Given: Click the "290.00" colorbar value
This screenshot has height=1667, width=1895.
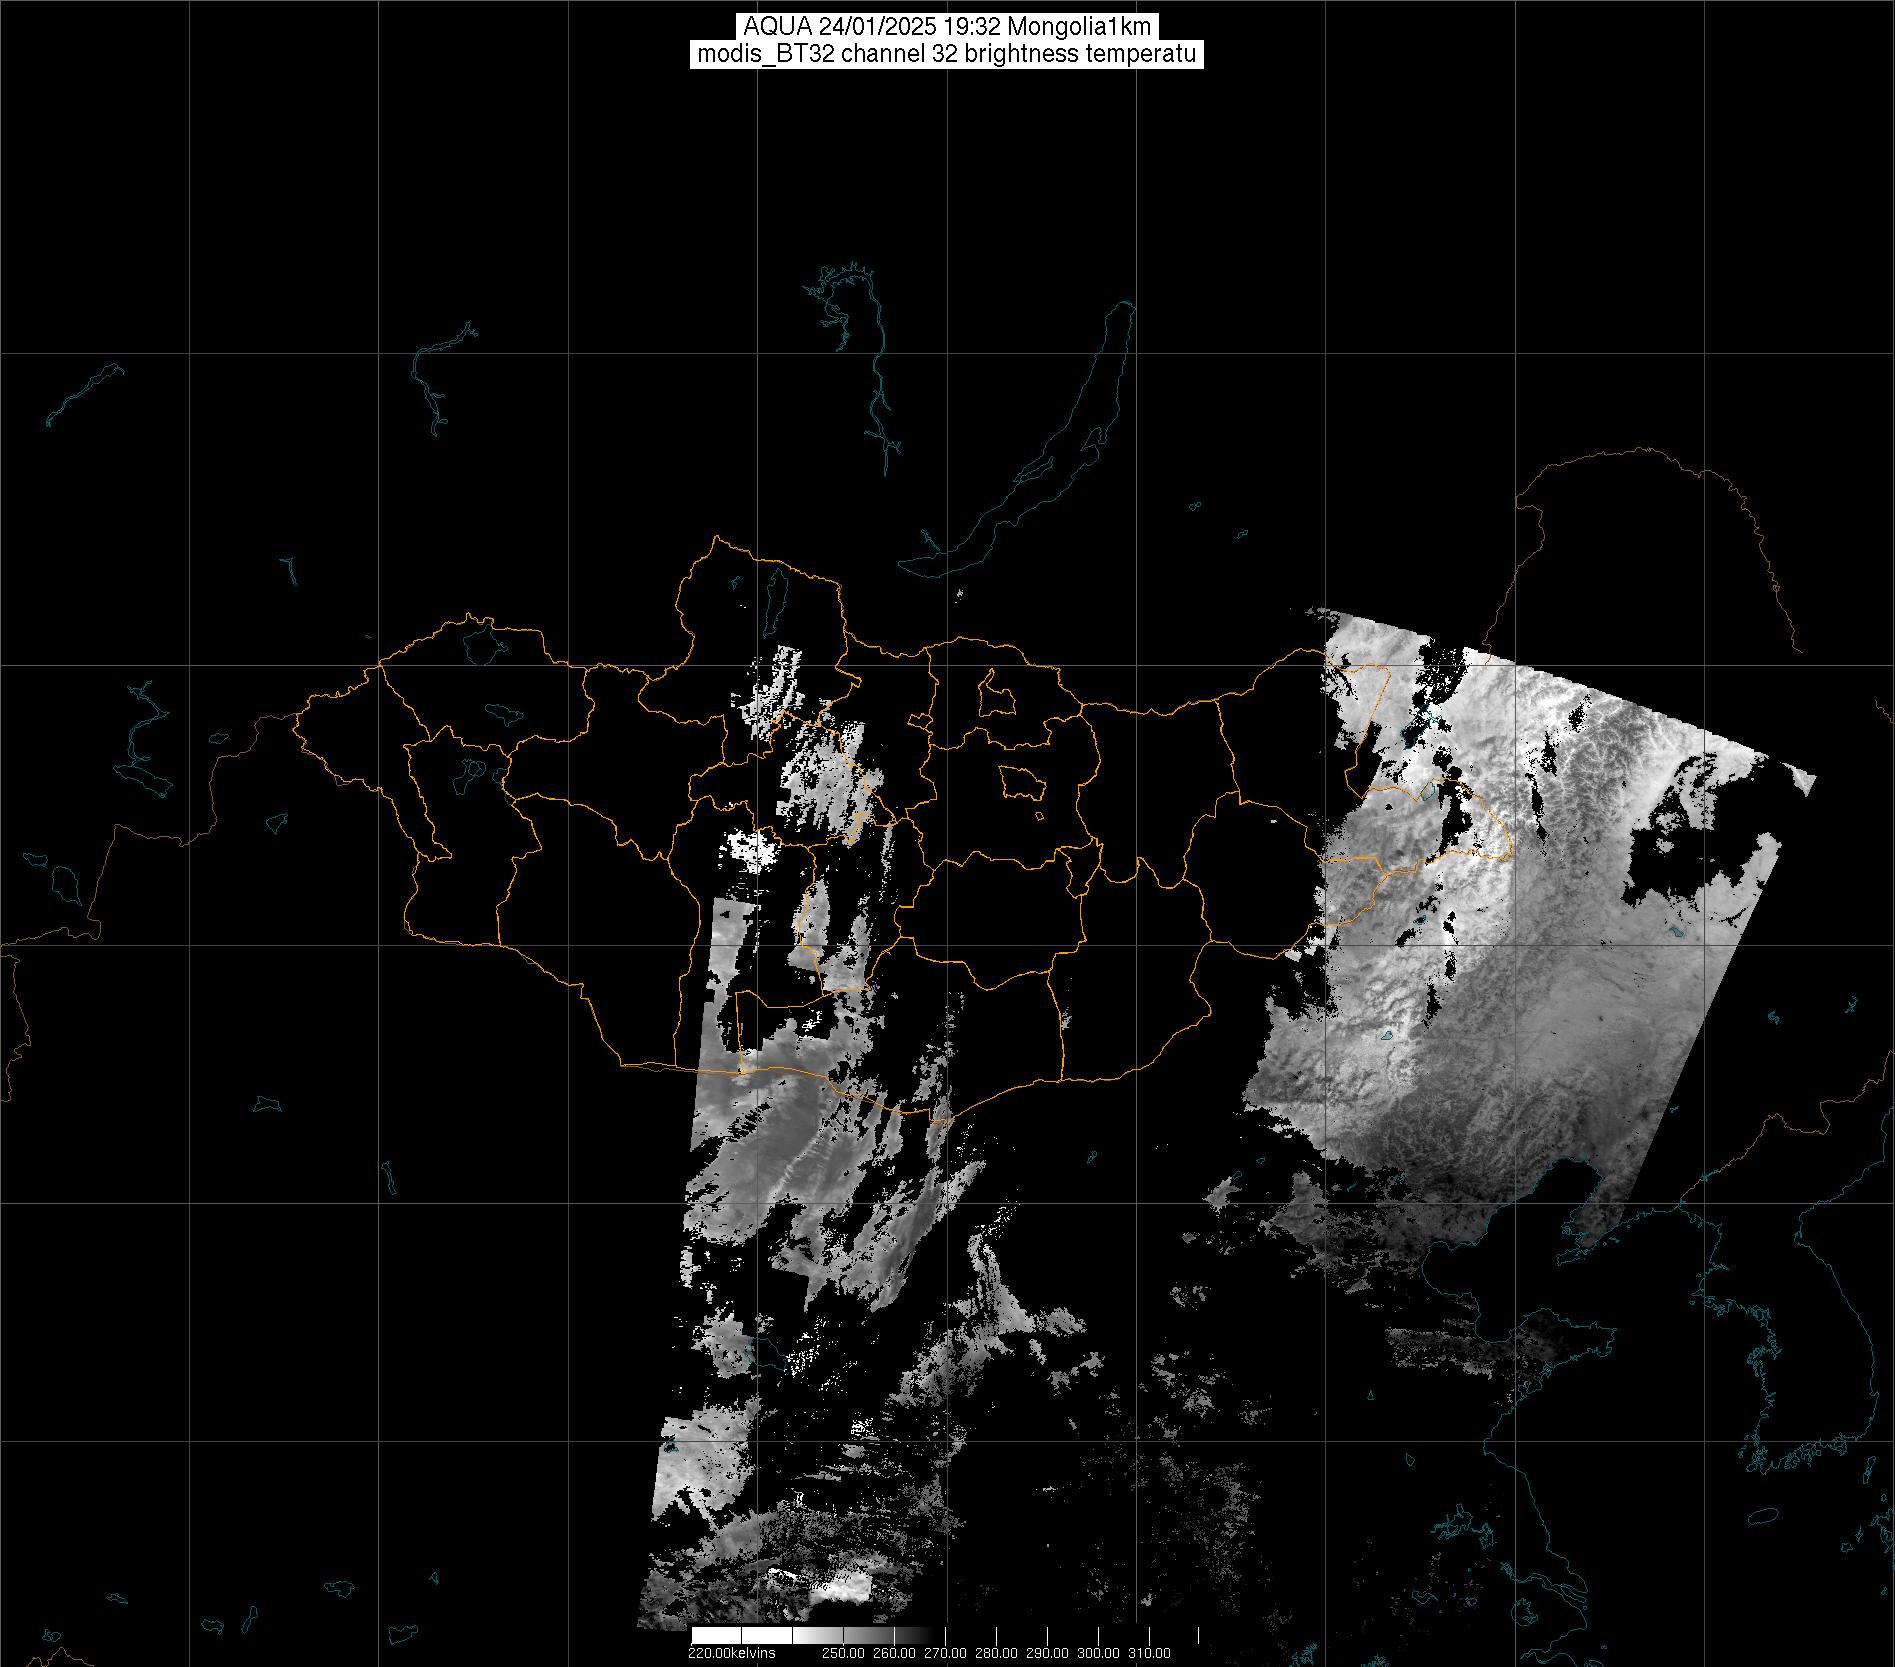Looking at the screenshot, I should coord(1047,1653).
